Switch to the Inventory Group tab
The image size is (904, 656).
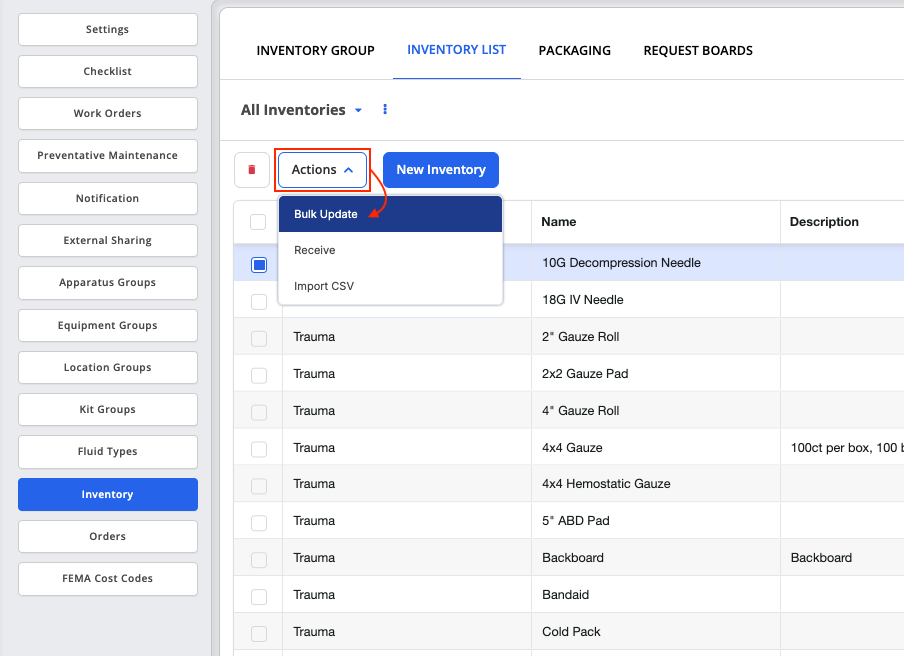315,51
